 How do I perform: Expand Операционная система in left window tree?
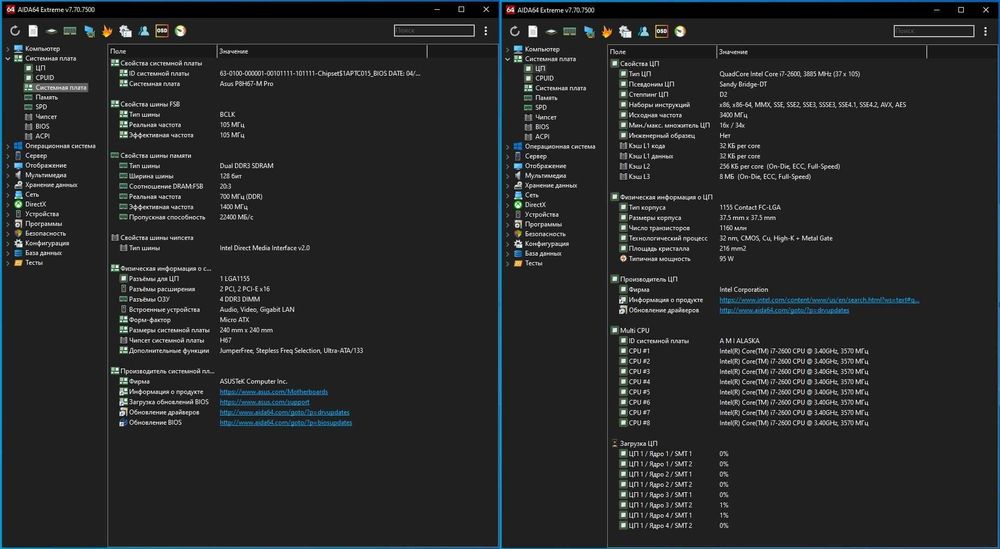8,146
